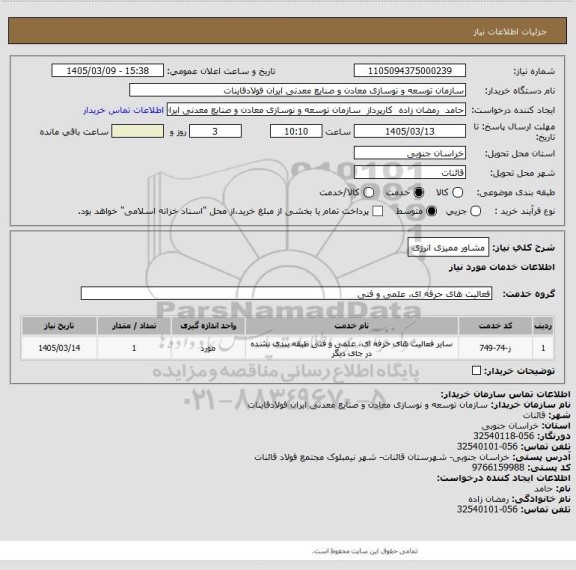576x570 pixels.
Task: Click the واحد اندازه گیری column header
Action: 208,326
